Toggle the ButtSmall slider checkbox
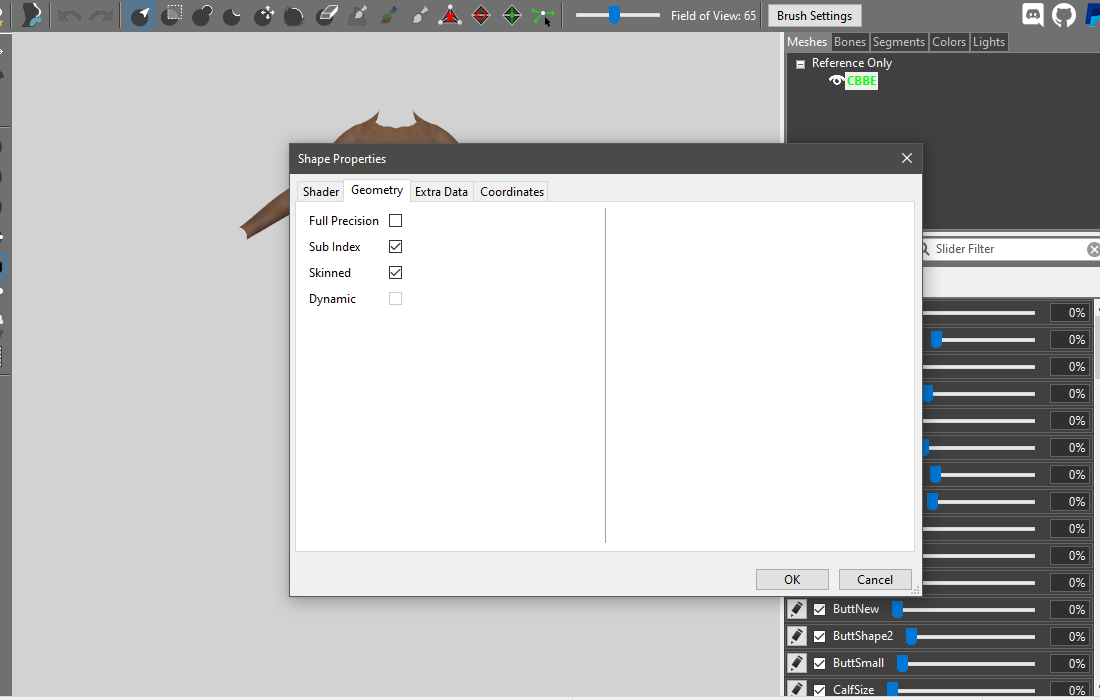Image resolution: width=1100 pixels, height=700 pixels. (819, 664)
